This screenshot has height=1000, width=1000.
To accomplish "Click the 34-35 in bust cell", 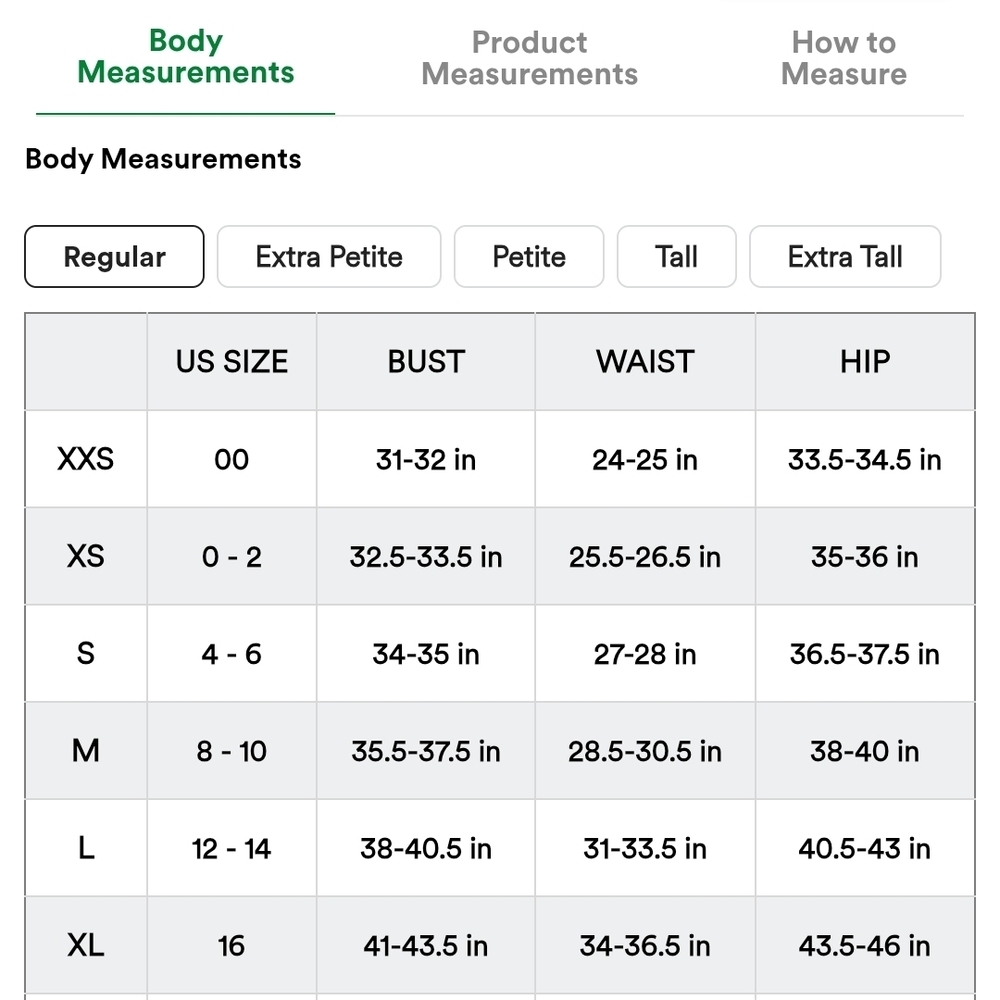I will [426, 654].
